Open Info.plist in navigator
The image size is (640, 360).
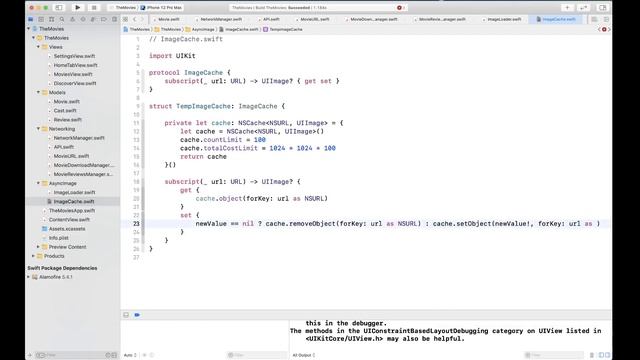pos(58,238)
